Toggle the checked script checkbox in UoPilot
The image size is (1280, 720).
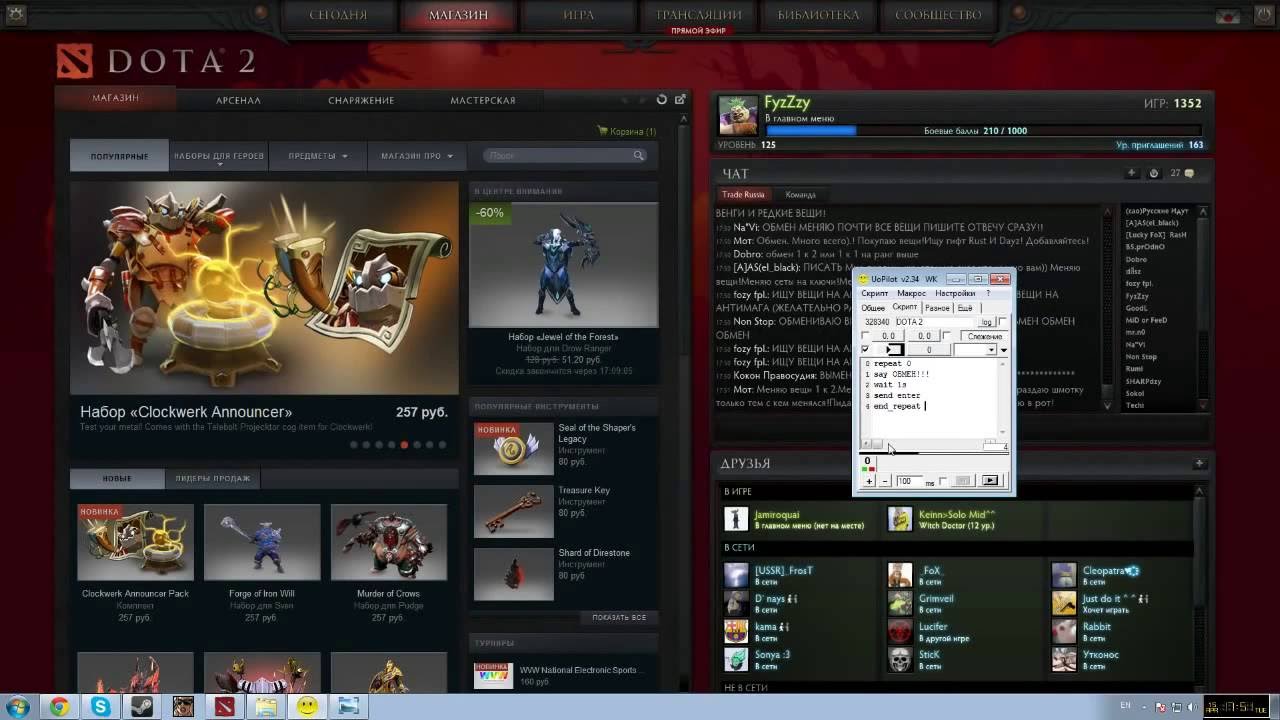[x=864, y=349]
